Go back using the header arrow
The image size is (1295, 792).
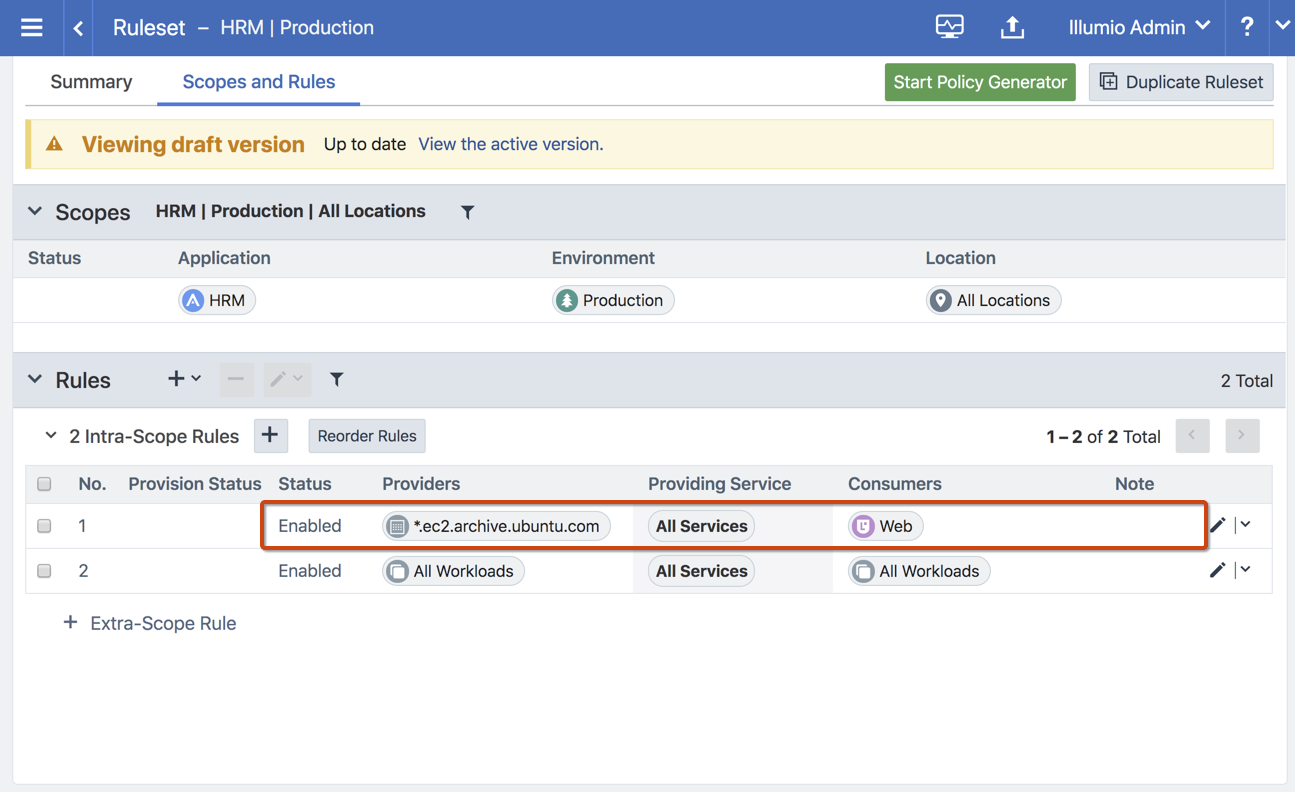[78, 28]
